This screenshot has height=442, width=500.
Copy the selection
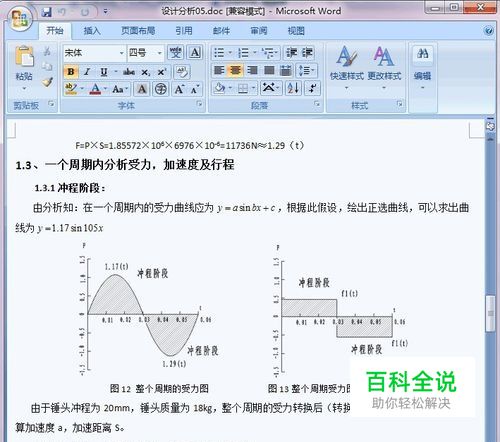47,66
